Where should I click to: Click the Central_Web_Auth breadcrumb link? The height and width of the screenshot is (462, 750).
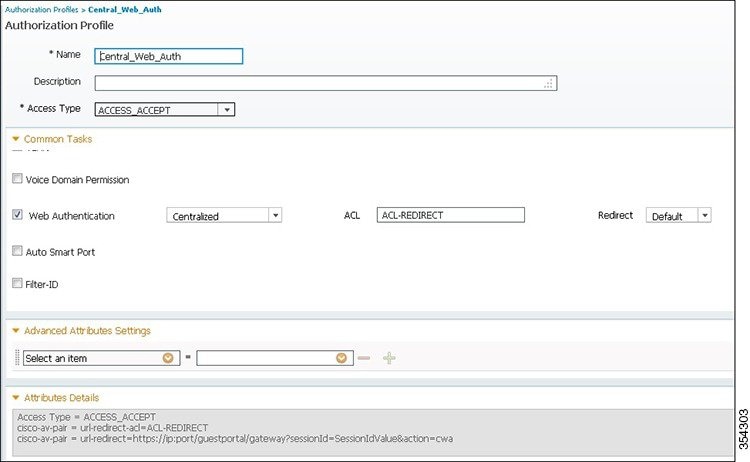(x=124, y=10)
